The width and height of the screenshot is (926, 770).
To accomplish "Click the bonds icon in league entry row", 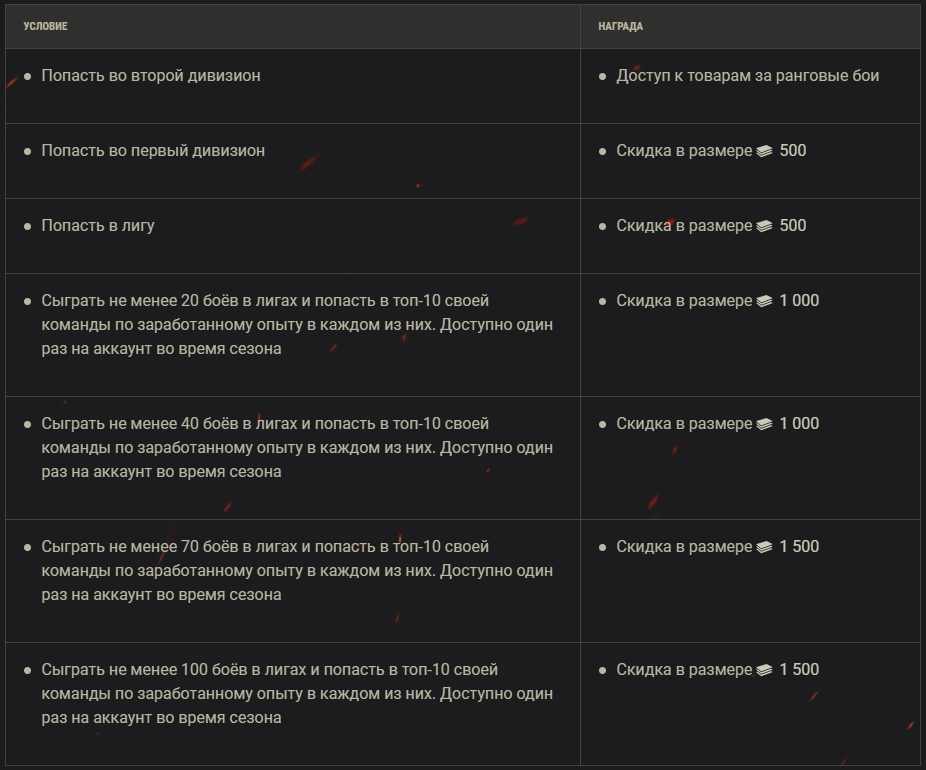I will pos(764,226).
